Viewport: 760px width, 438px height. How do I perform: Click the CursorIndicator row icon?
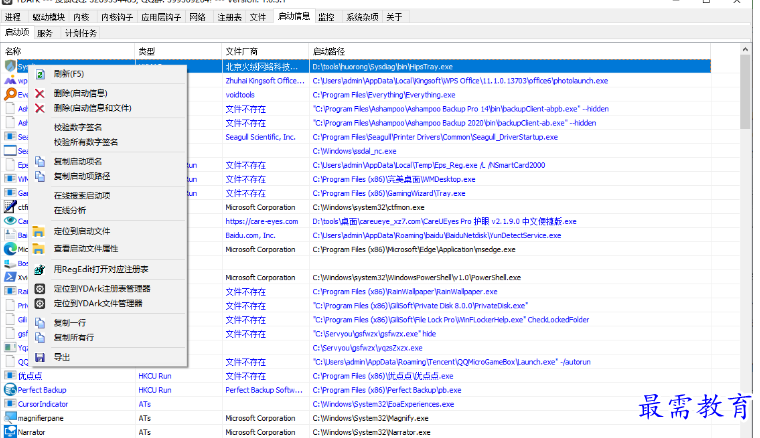(10, 404)
